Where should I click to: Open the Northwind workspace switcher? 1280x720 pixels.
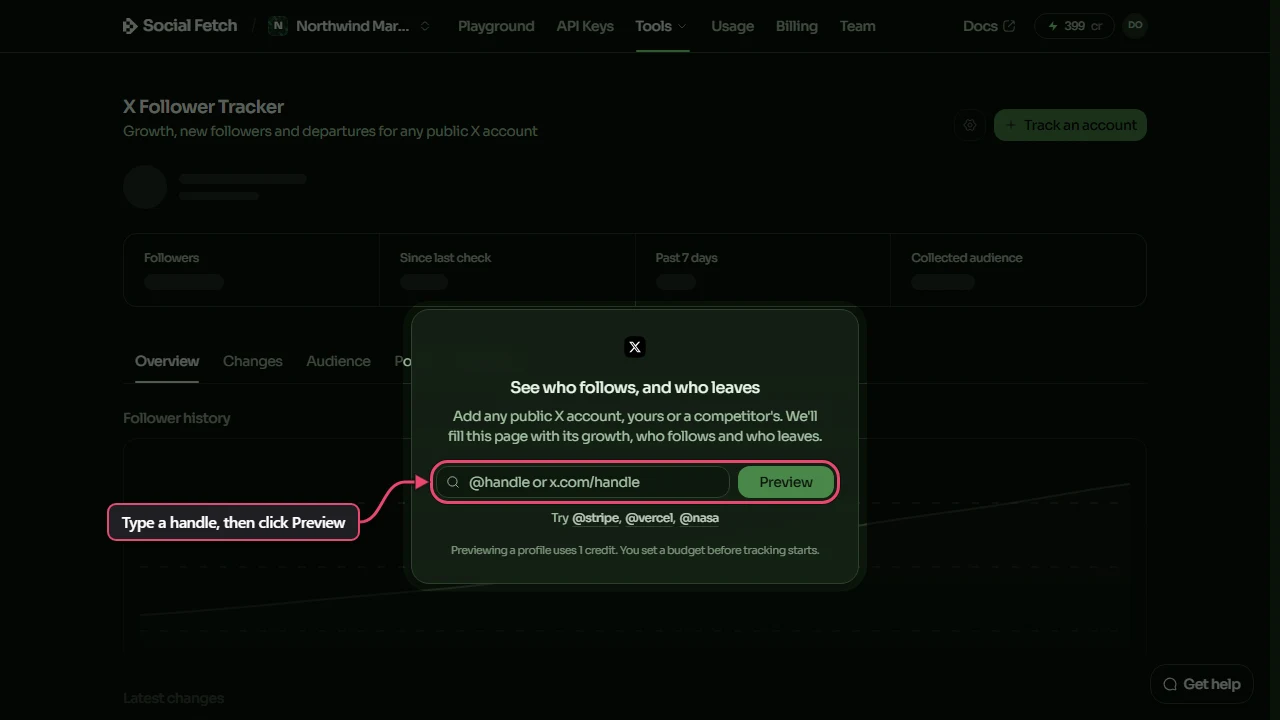349,26
